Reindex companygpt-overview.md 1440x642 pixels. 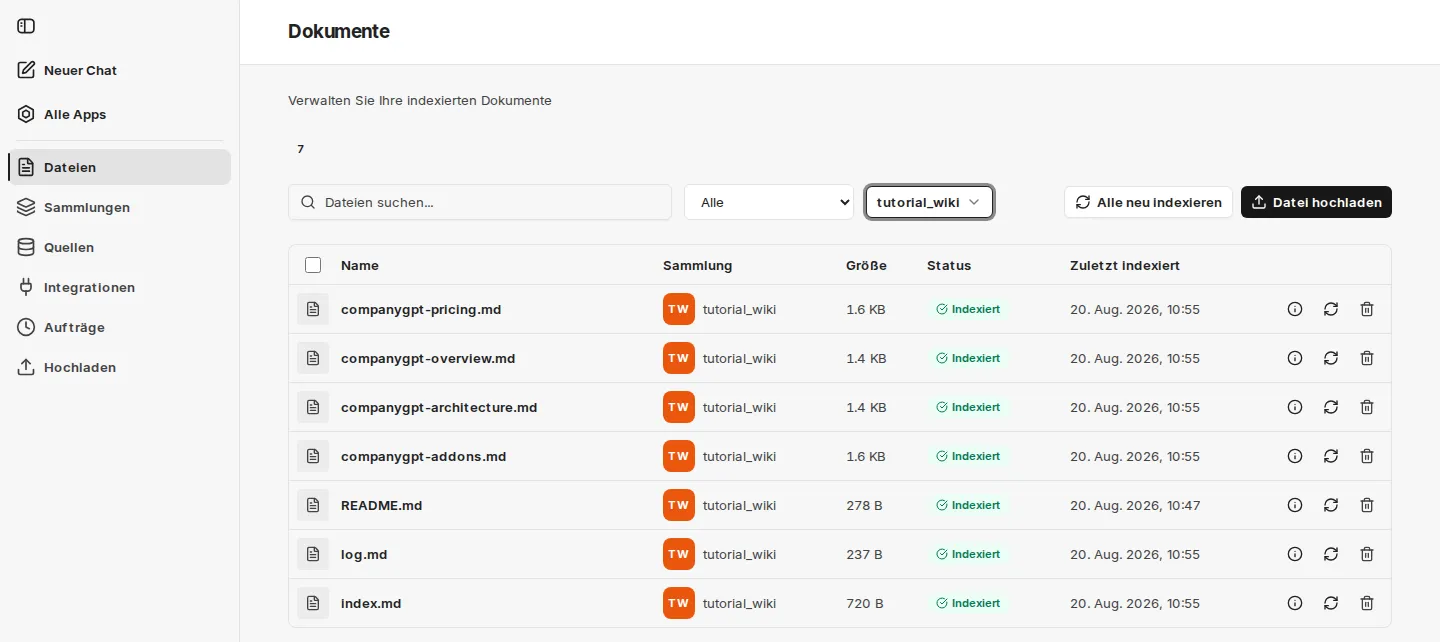tap(1331, 358)
